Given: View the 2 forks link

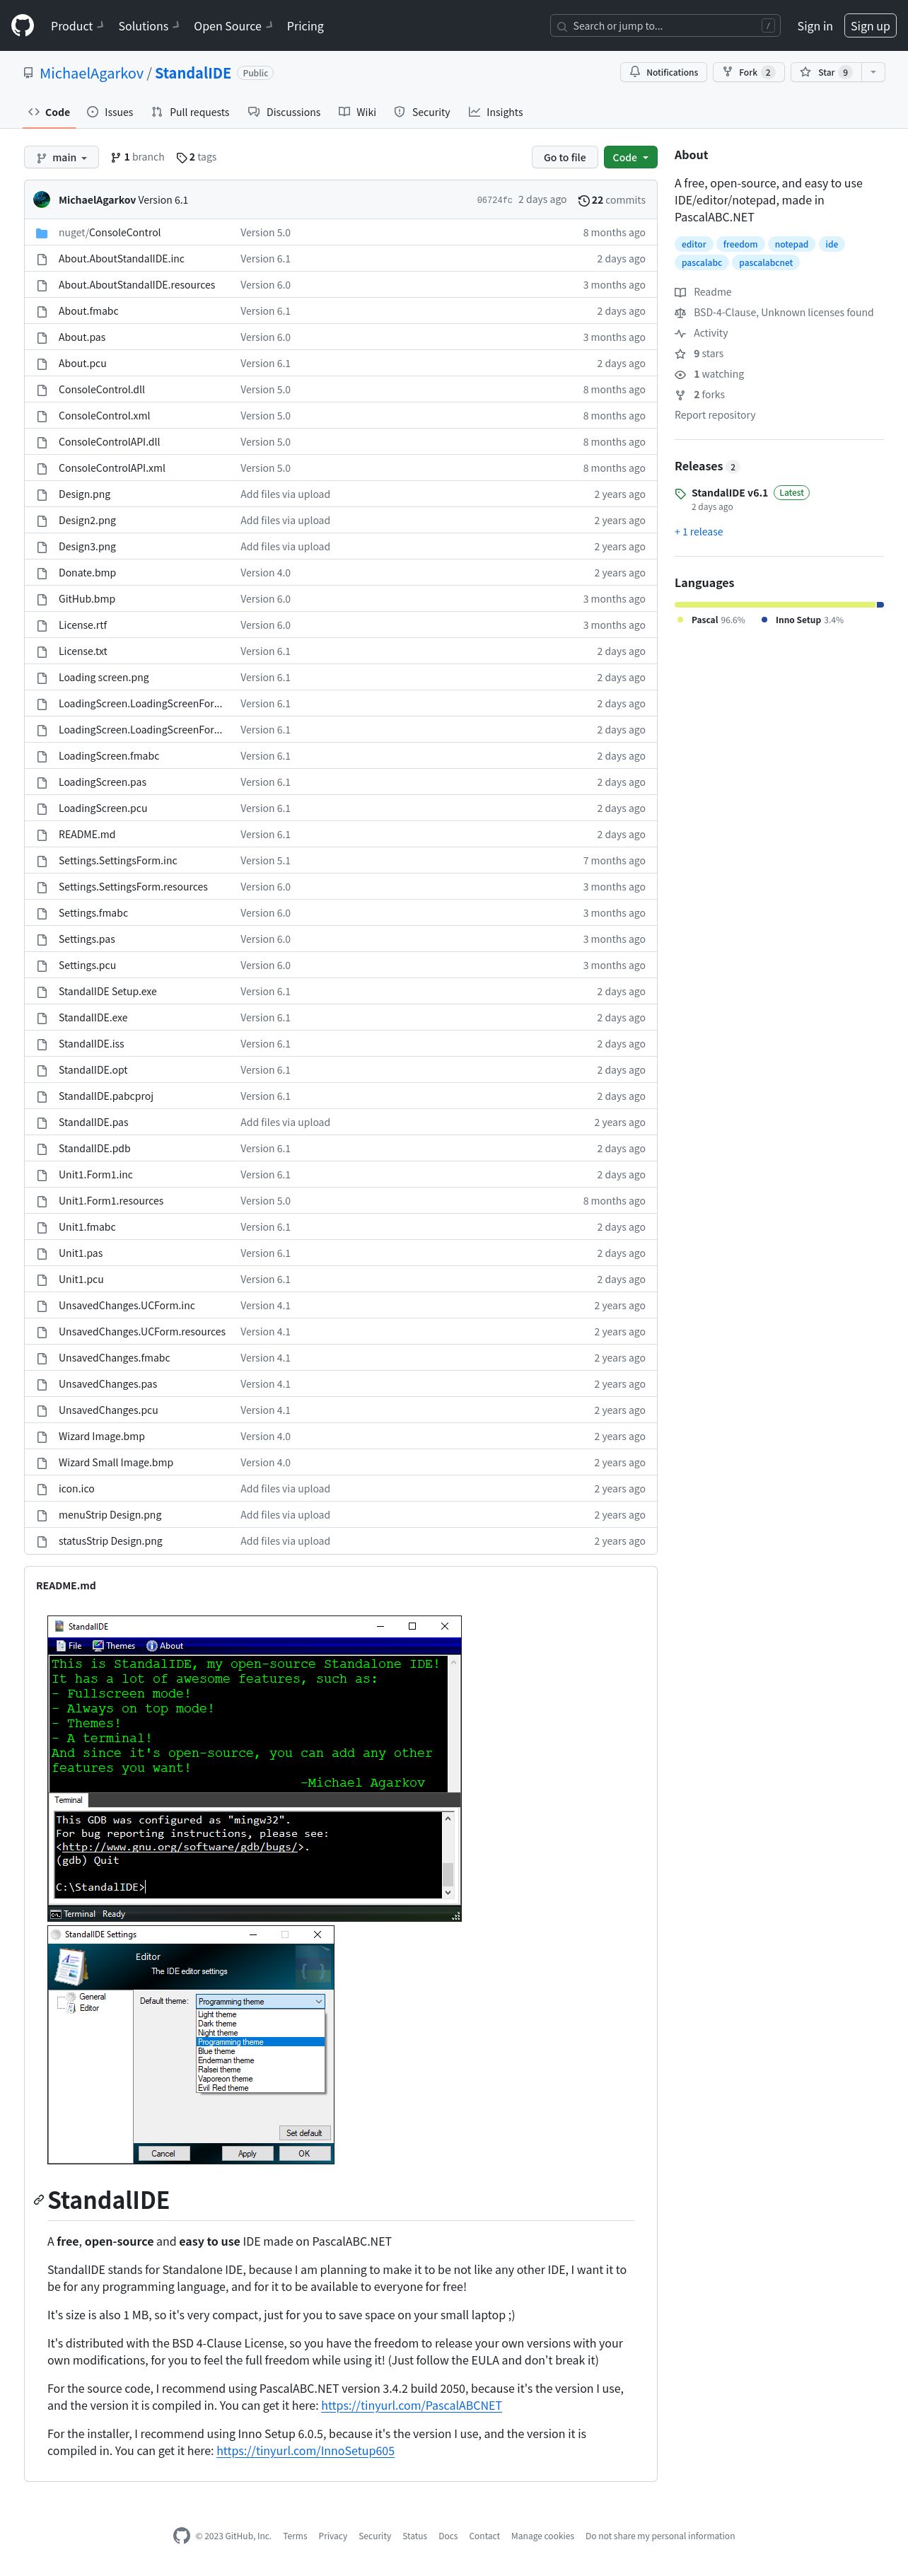Looking at the screenshot, I should [700, 394].
